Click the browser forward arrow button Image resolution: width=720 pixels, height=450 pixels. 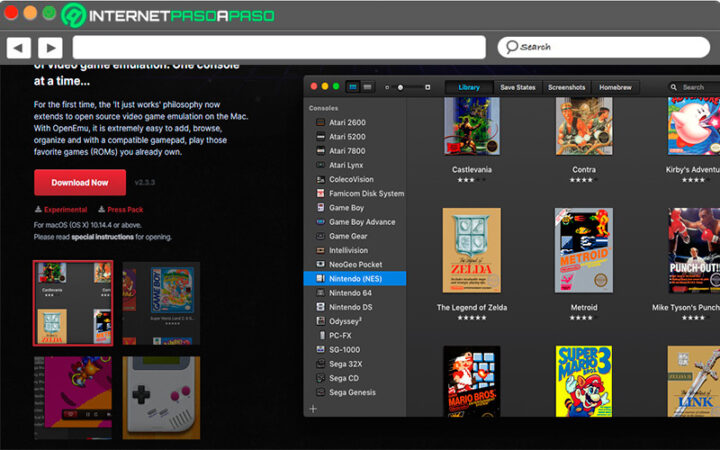[50, 47]
